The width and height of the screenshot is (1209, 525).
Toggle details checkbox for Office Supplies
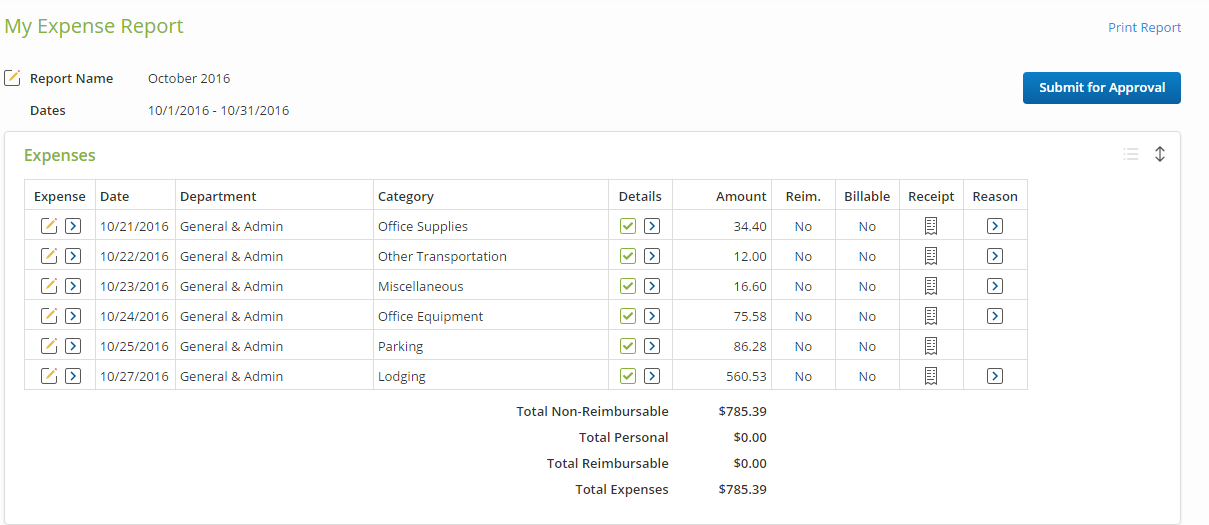(628, 226)
